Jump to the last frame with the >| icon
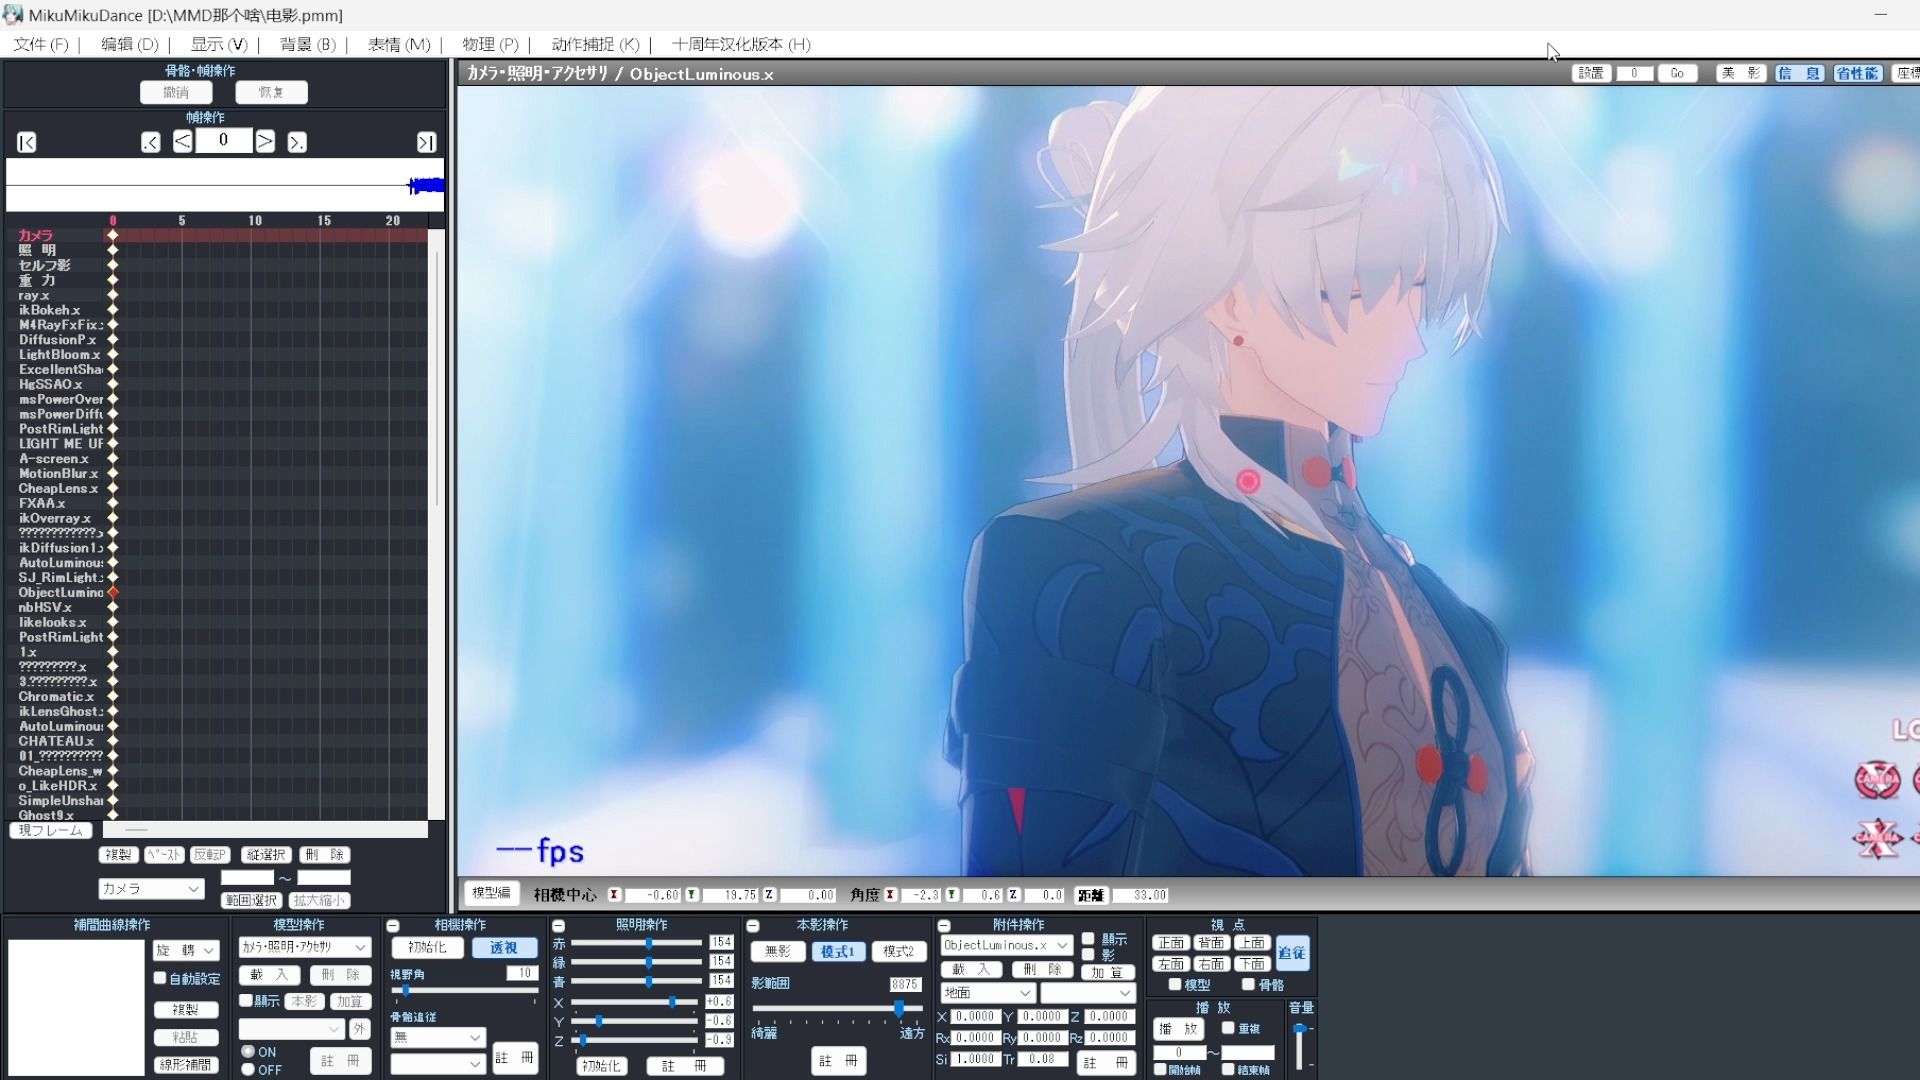This screenshot has height=1080, width=1920. pyautogui.click(x=426, y=143)
